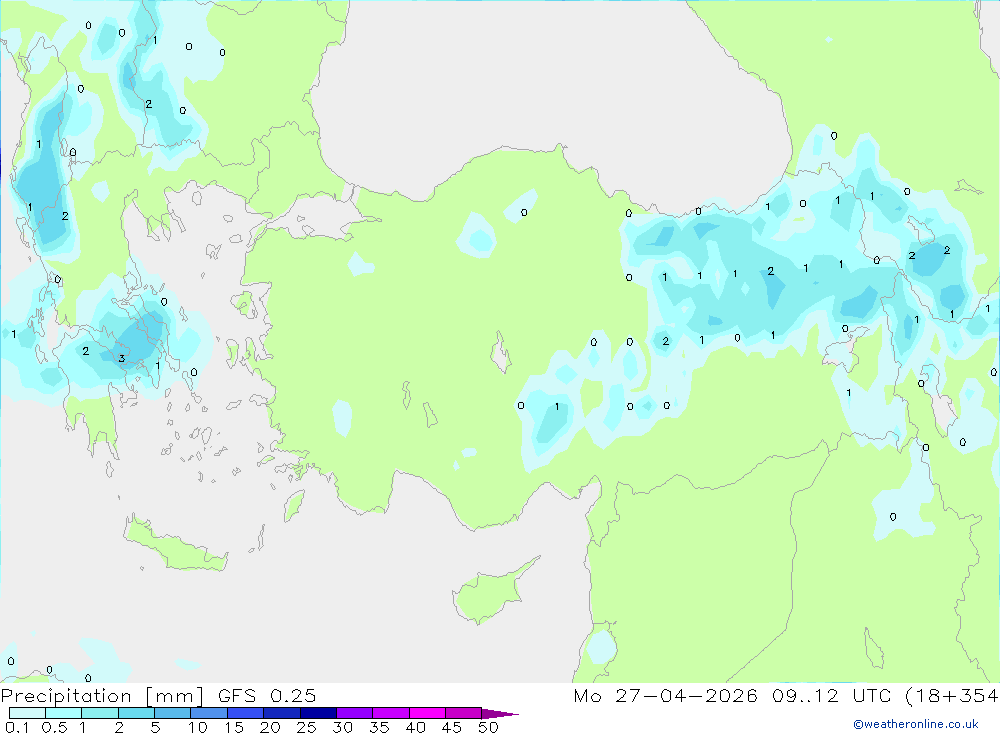
Task: Click the 35–40 mm legend color segment
Action: tap(391, 713)
